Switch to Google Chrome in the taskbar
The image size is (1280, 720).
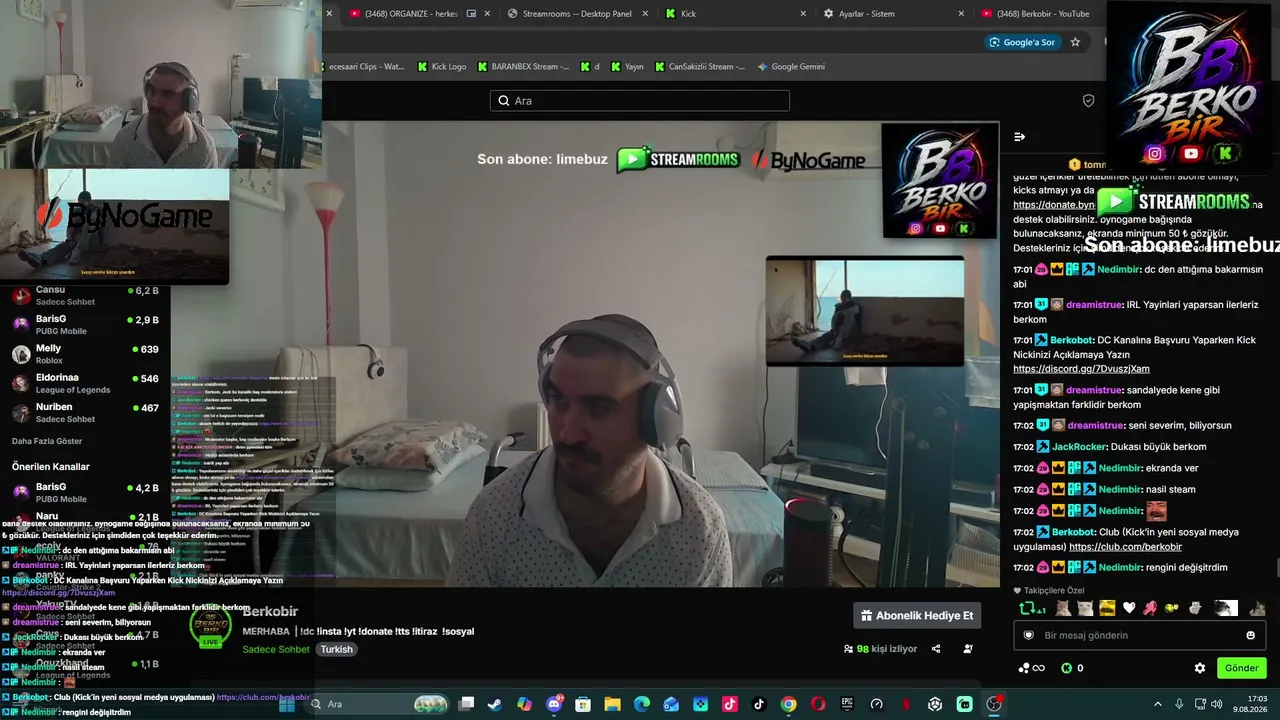788,704
